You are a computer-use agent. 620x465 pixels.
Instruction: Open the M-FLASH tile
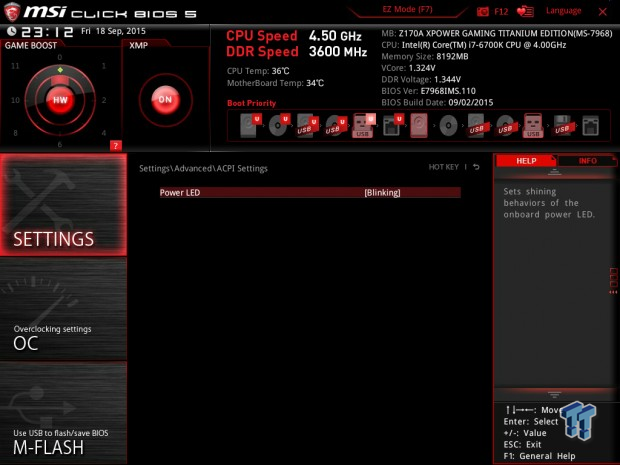point(63,413)
